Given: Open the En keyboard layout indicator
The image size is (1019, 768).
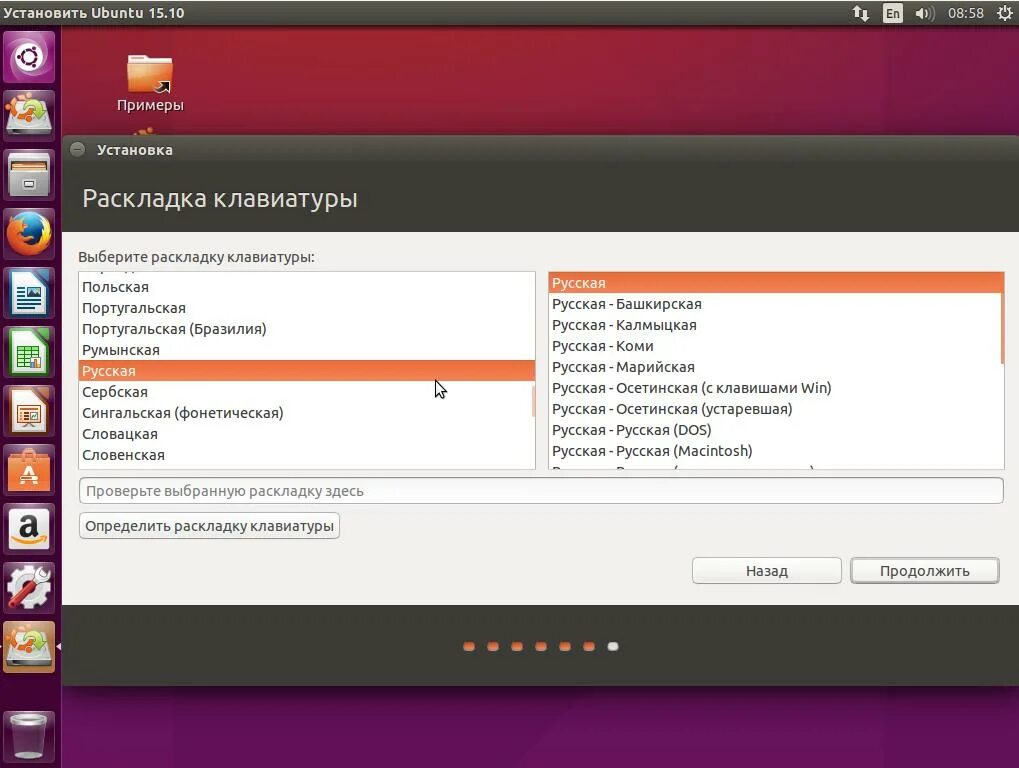Looking at the screenshot, I should [x=893, y=13].
